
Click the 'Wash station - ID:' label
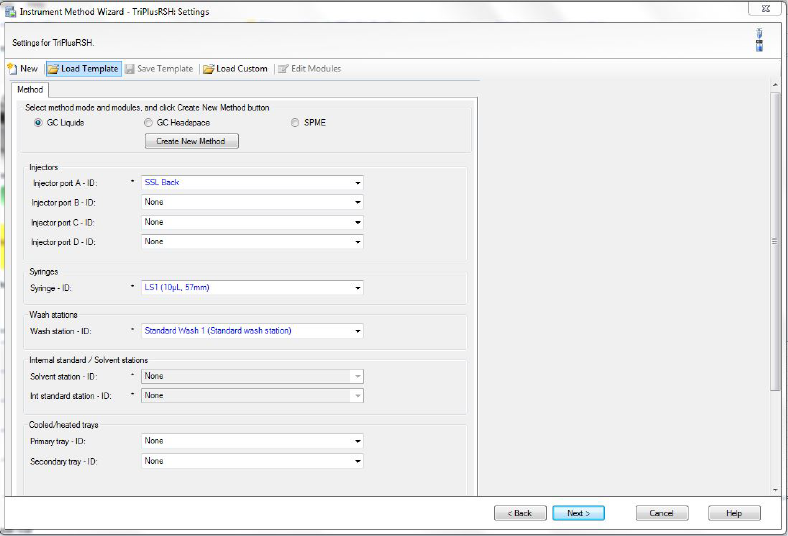pos(60,332)
